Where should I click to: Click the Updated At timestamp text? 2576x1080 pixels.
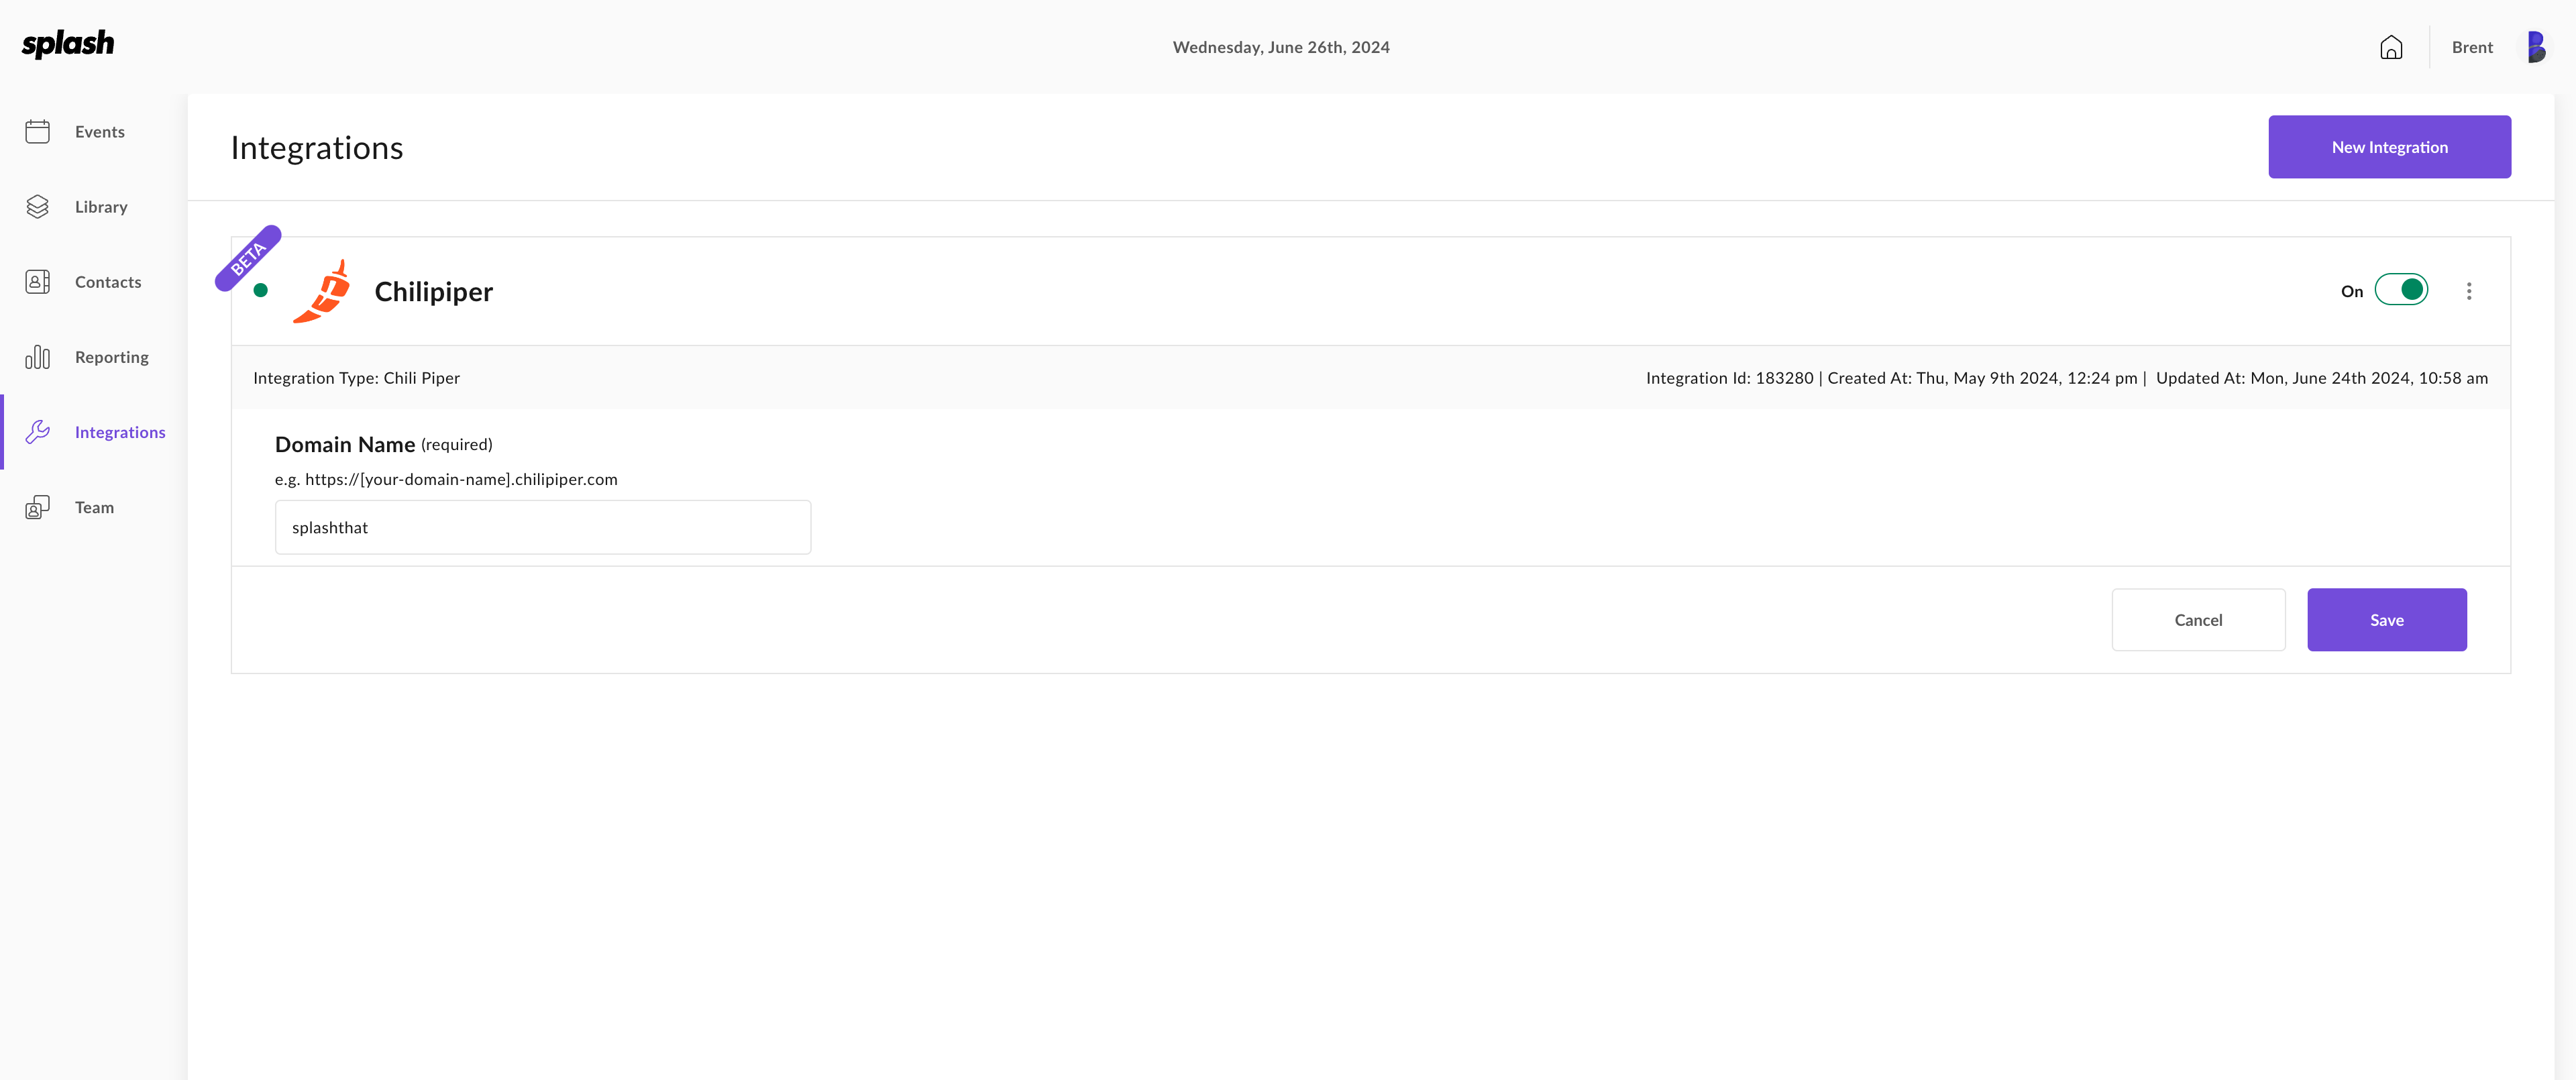(x=2321, y=378)
